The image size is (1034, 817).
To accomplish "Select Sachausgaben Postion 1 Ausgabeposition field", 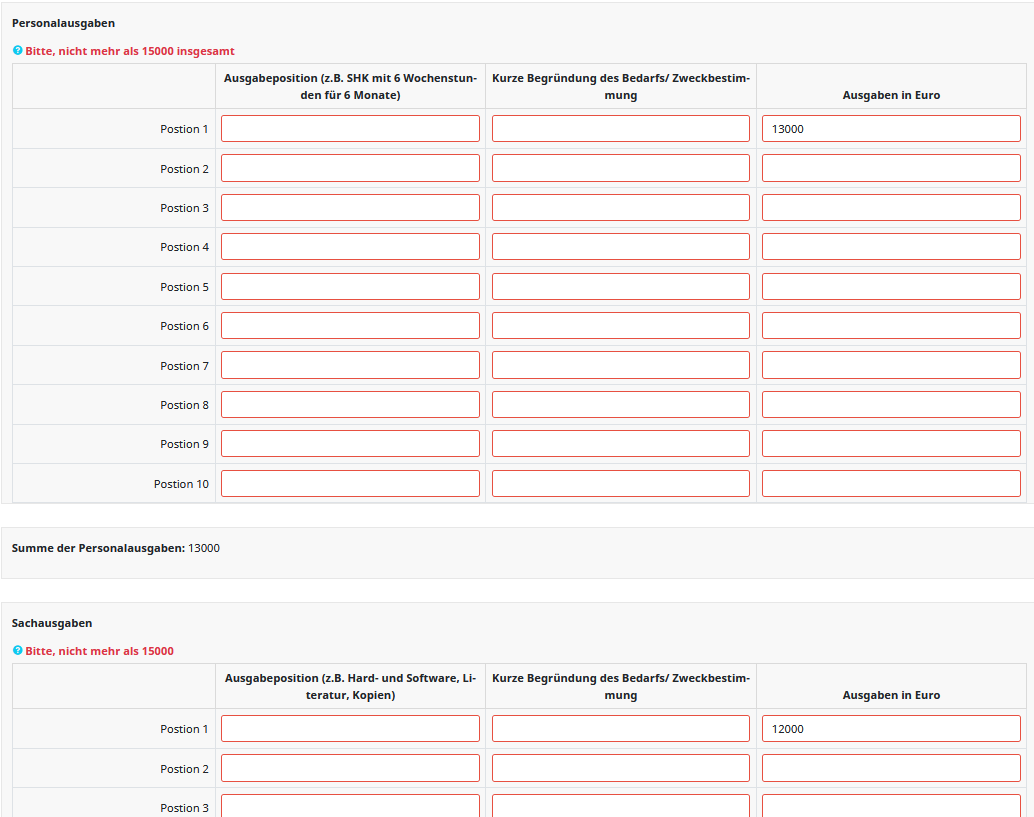I will tap(350, 729).
